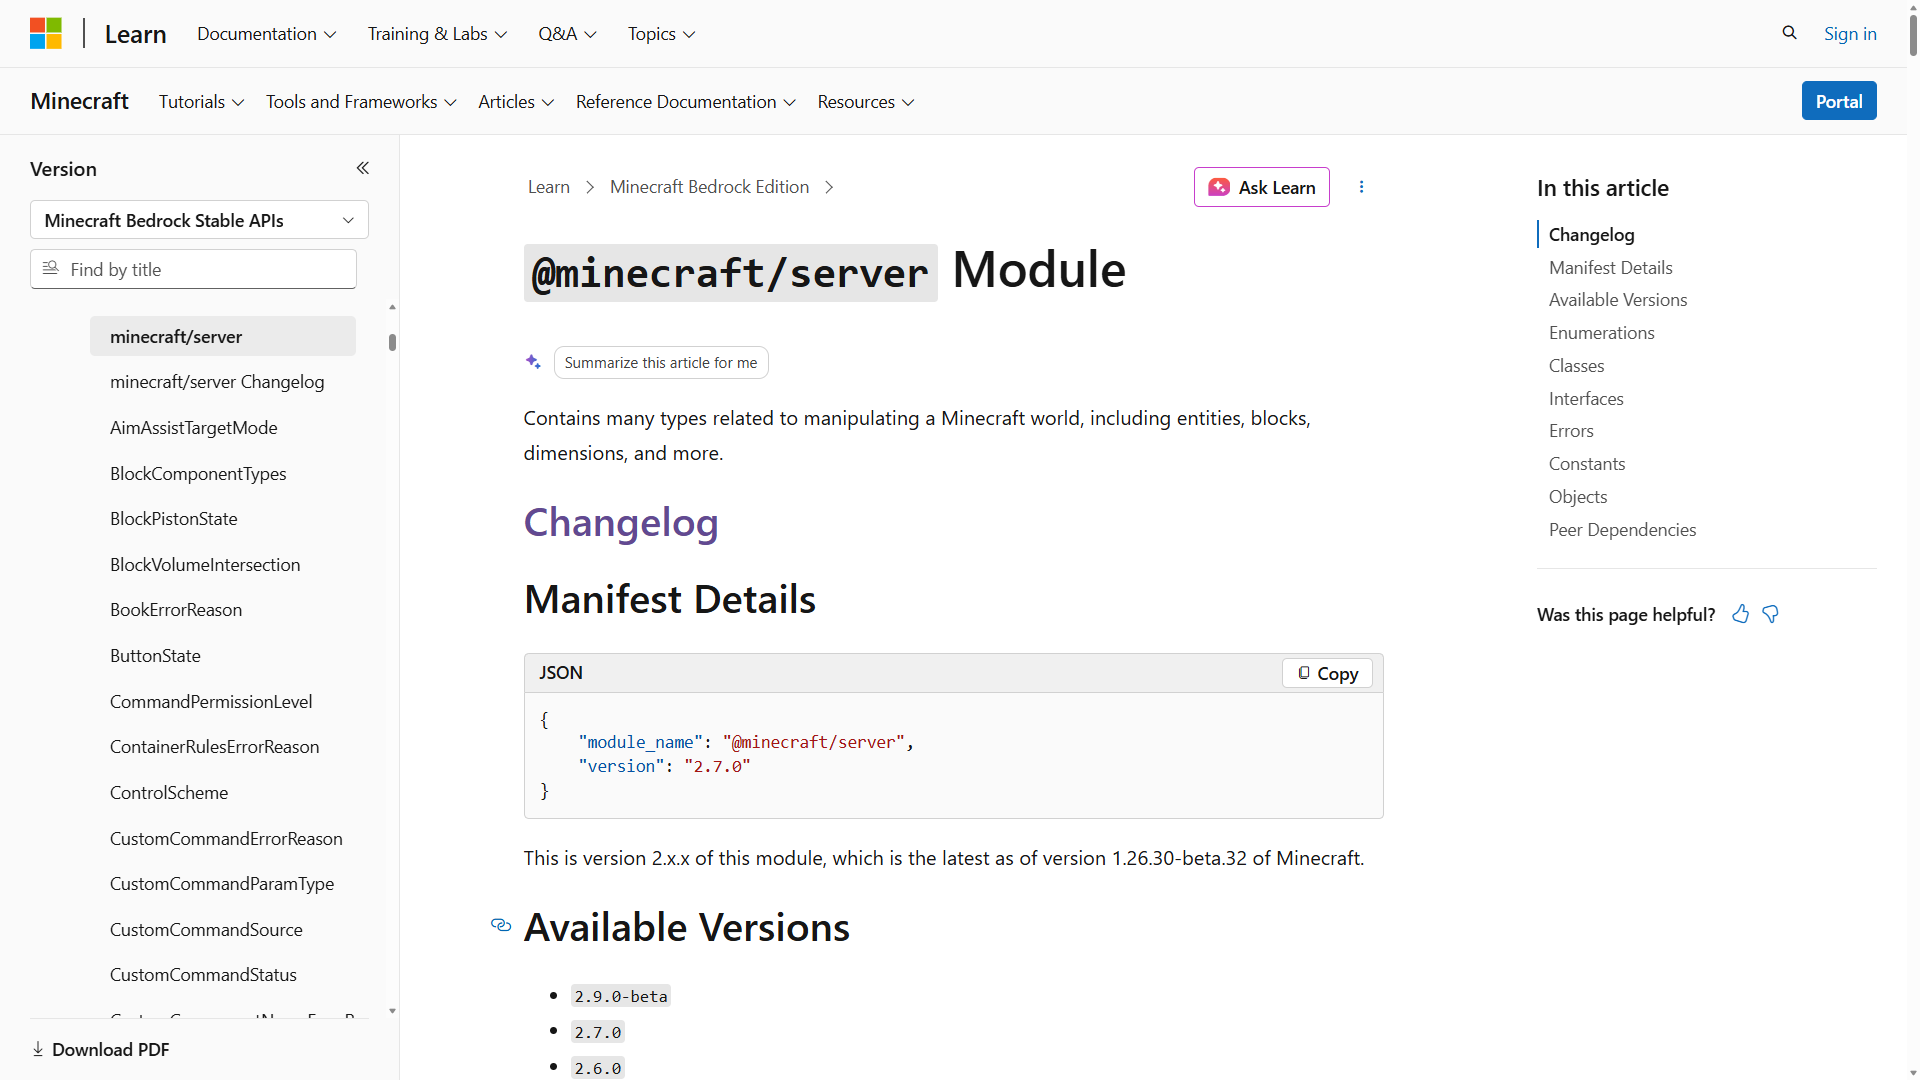The image size is (1920, 1080).
Task: Open the more actions ellipsis menu
Action: coord(1361,187)
